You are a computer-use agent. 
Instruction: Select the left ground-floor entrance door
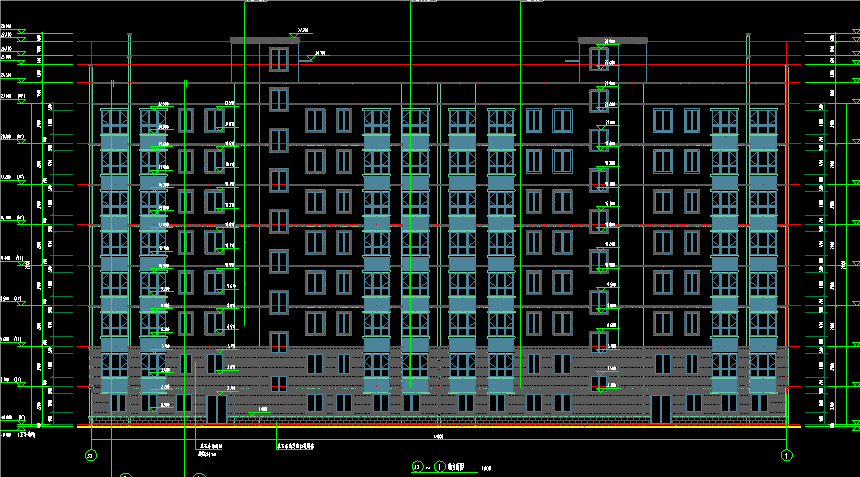point(217,410)
